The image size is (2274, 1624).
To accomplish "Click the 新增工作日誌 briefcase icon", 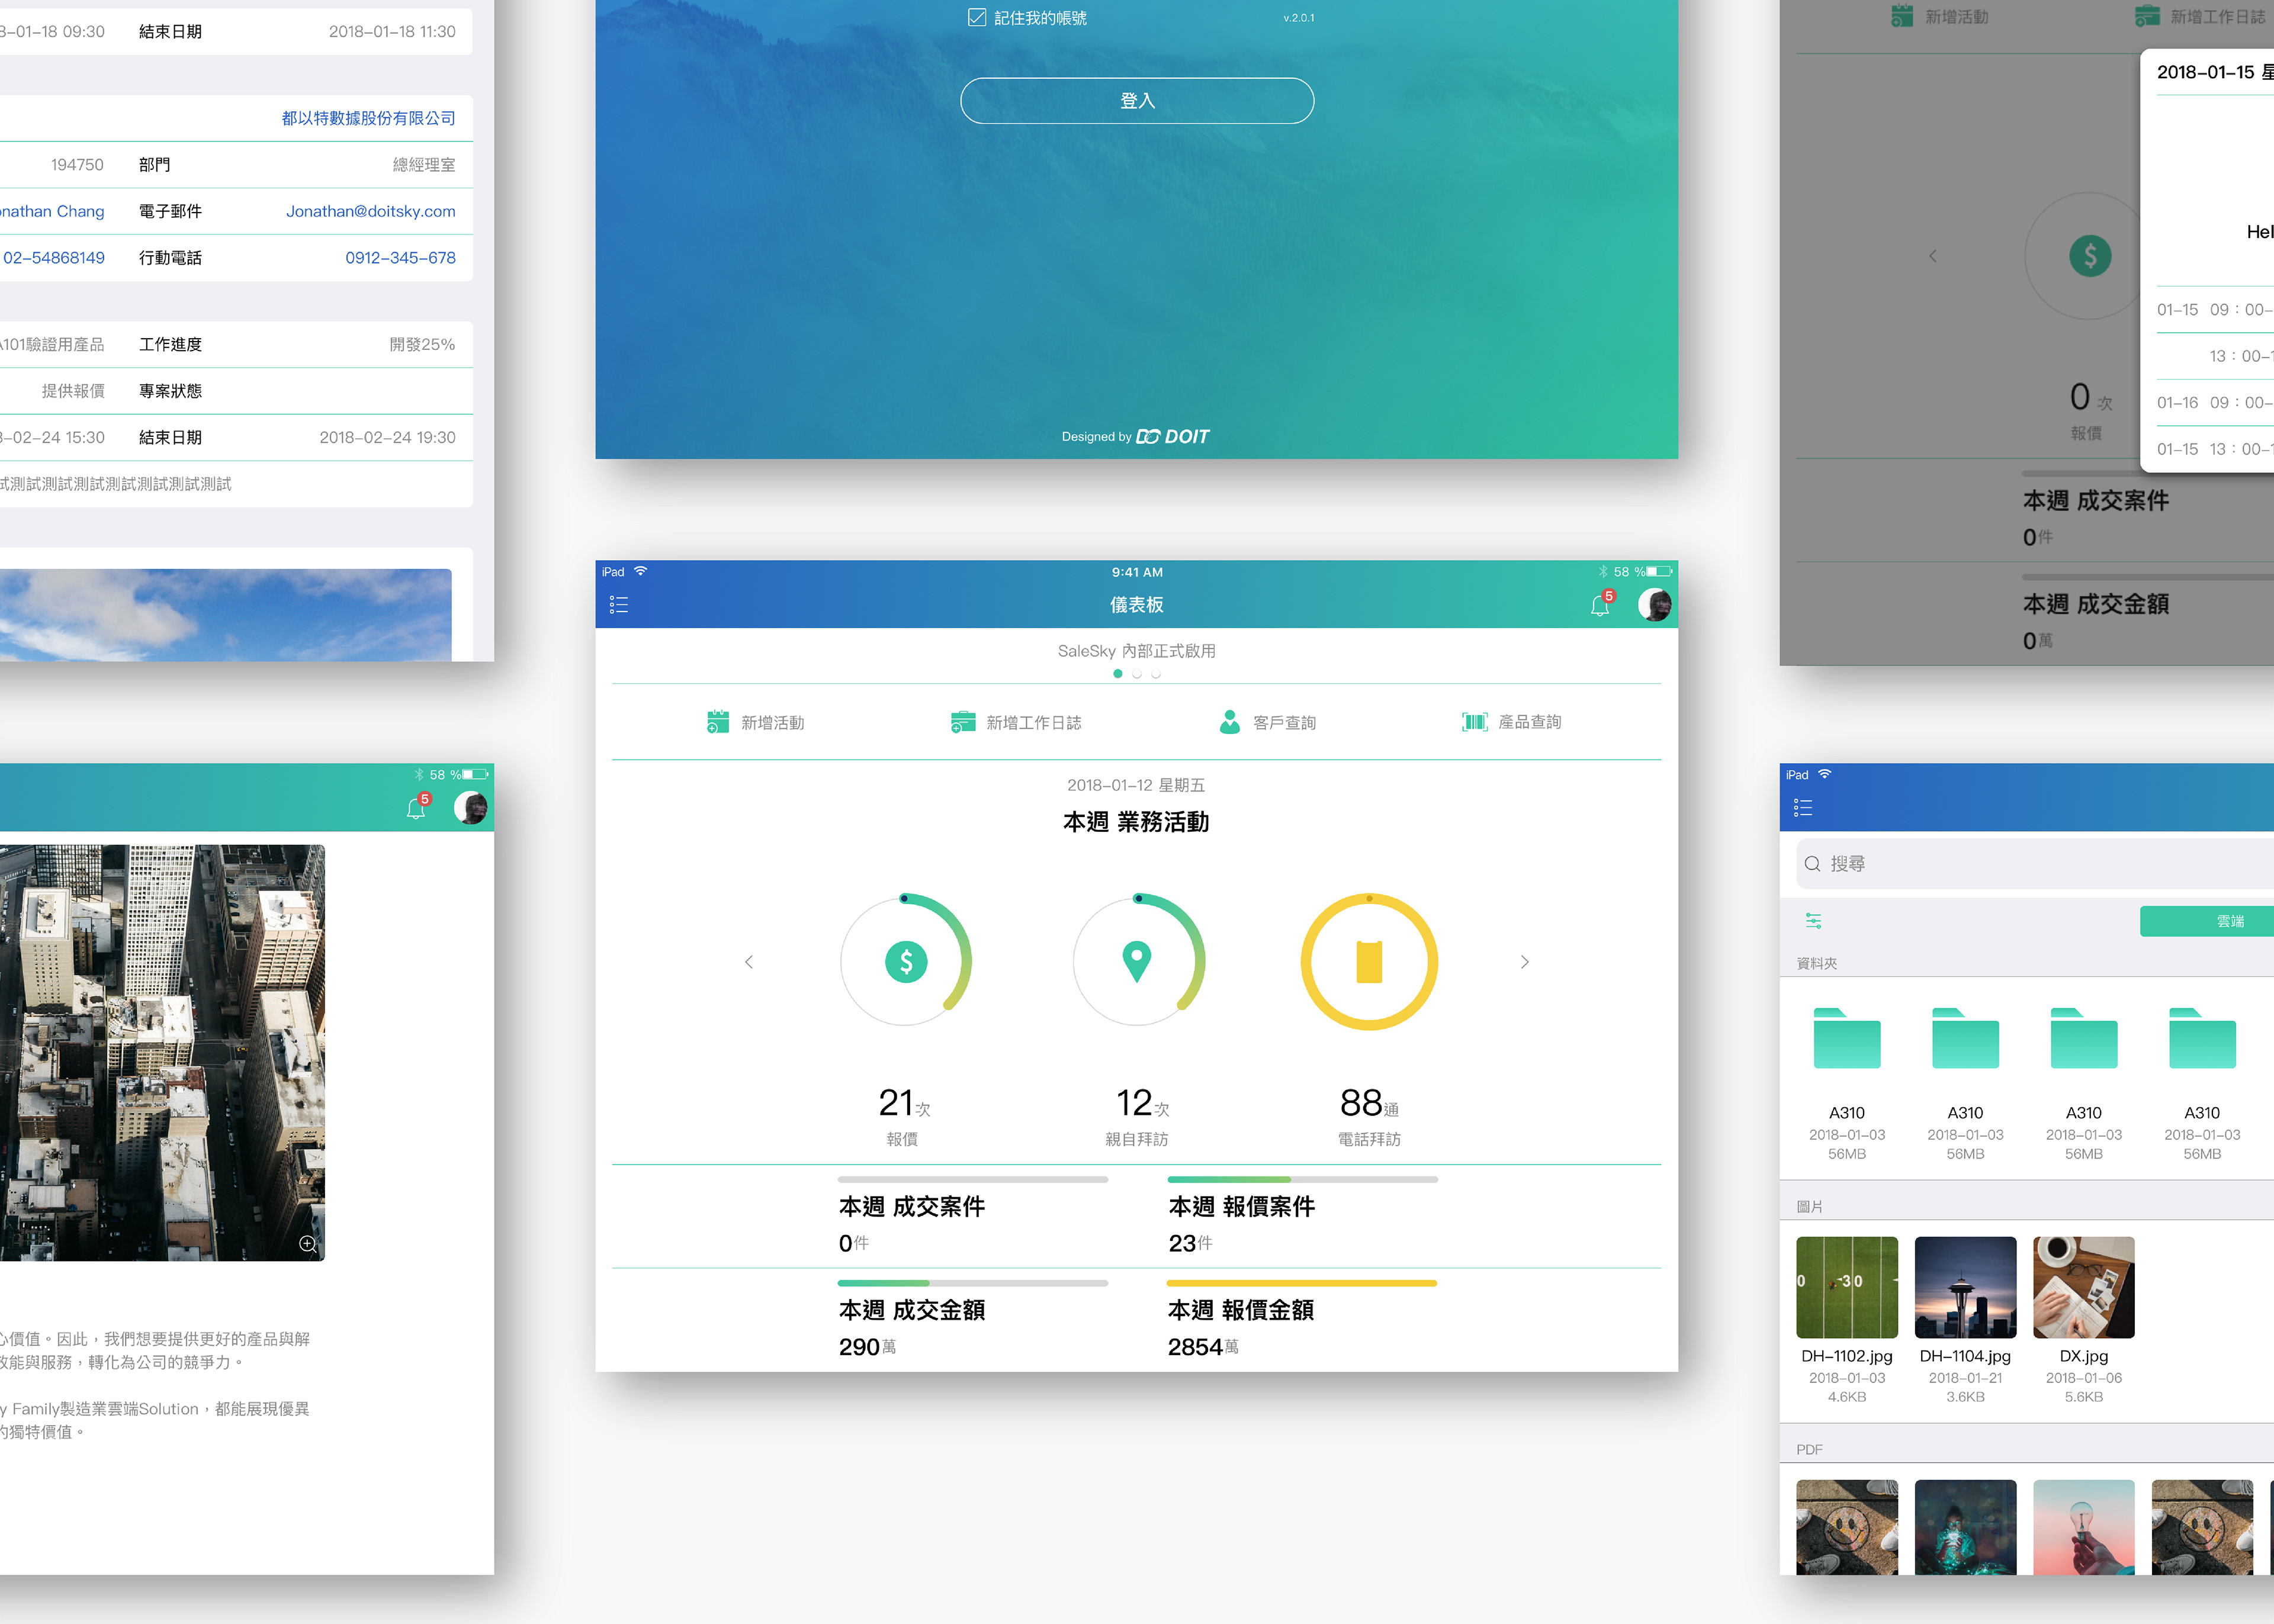I will 963,722.
